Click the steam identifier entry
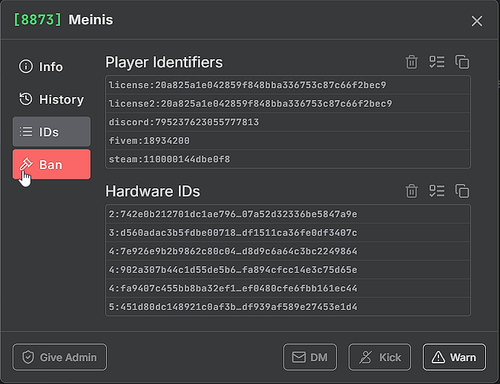The width and height of the screenshot is (500, 384). 288,159
